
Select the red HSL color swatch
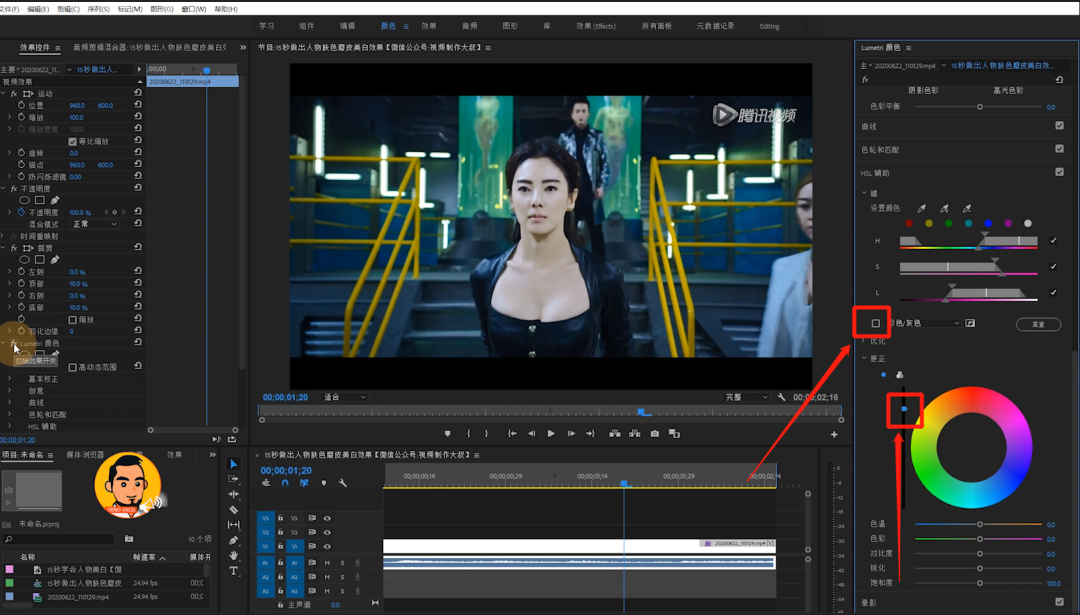(x=909, y=223)
